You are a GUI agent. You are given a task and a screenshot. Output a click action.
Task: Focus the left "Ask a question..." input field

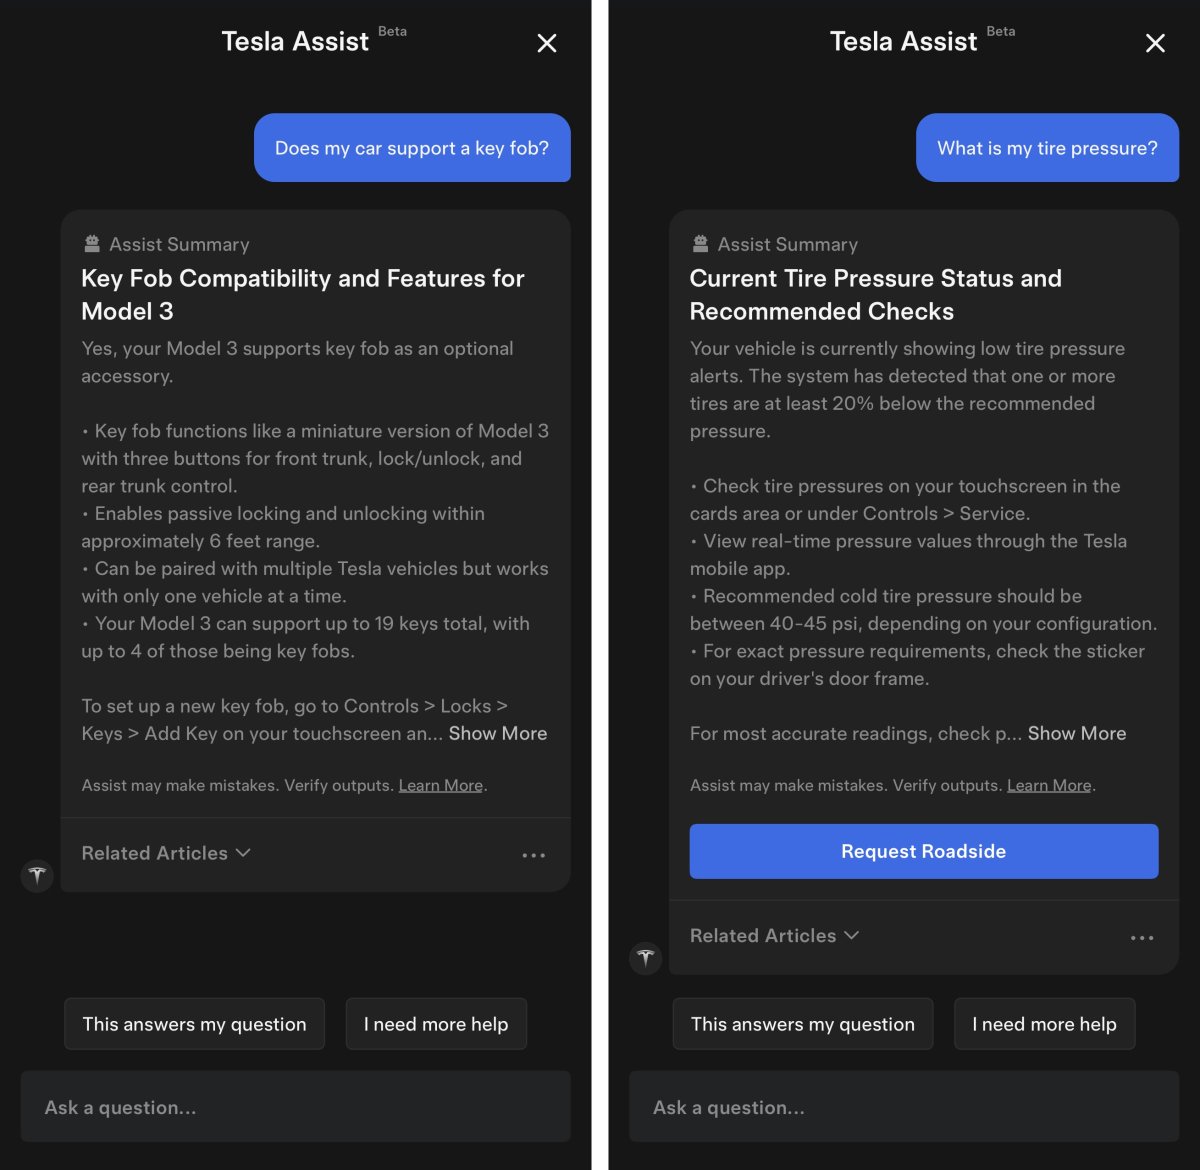pyautogui.click(x=295, y=1107)
